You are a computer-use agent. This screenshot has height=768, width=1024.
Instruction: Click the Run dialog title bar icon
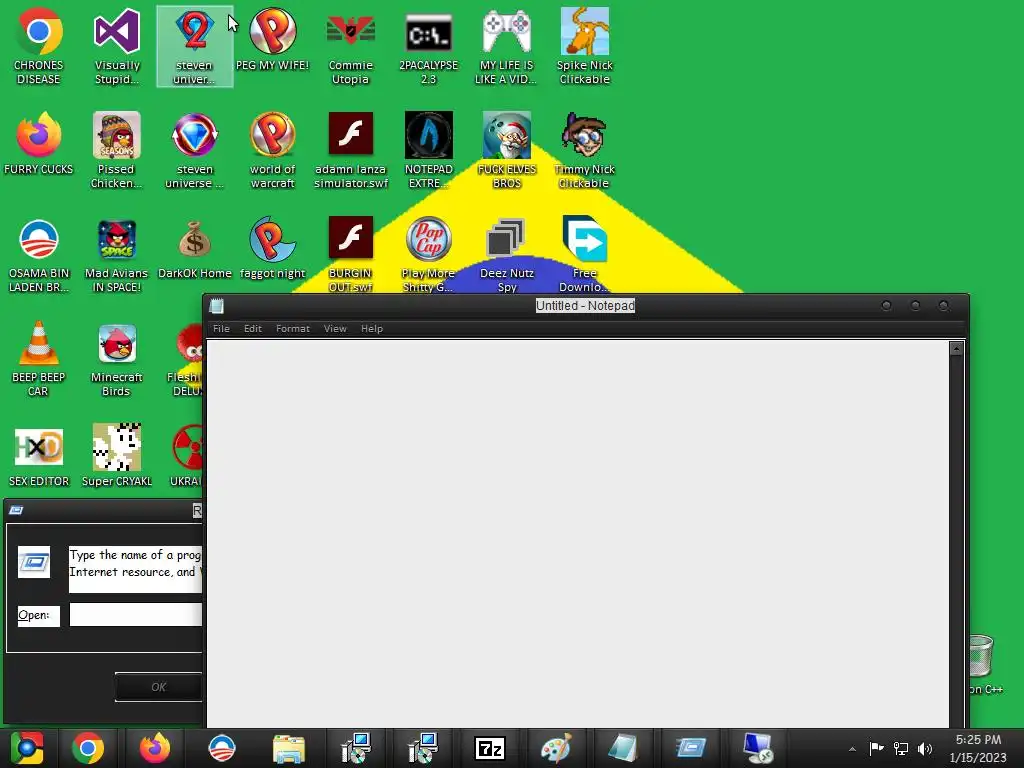click(16, 510)
